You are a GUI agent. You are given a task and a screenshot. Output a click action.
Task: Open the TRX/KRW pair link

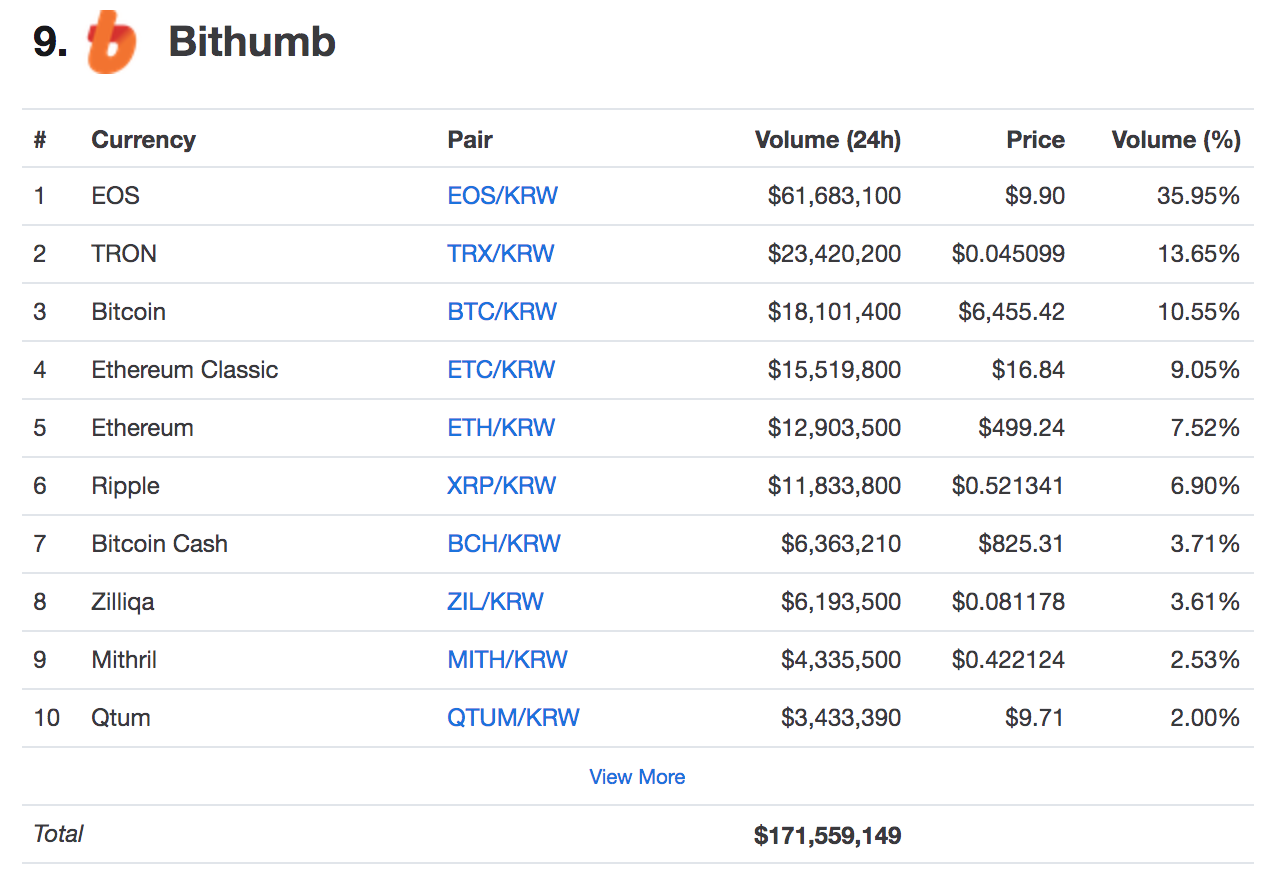(500, 254)
